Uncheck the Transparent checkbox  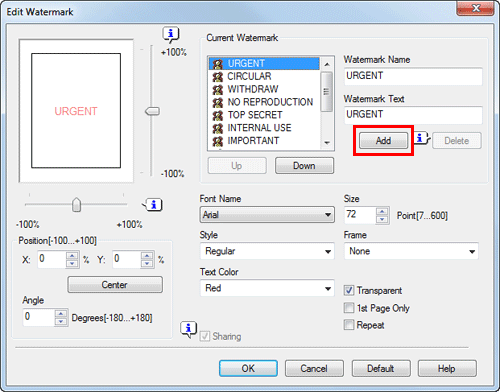tap(349, 290)
